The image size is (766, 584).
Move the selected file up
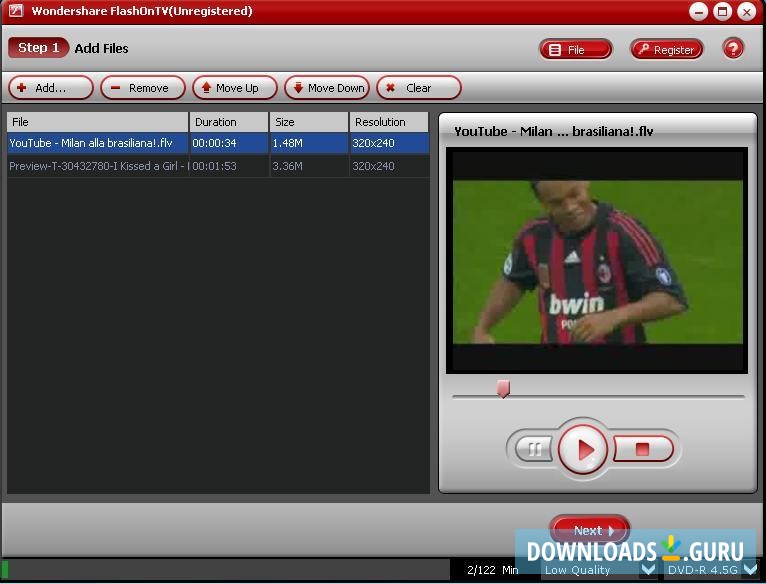tap(234, 88)
